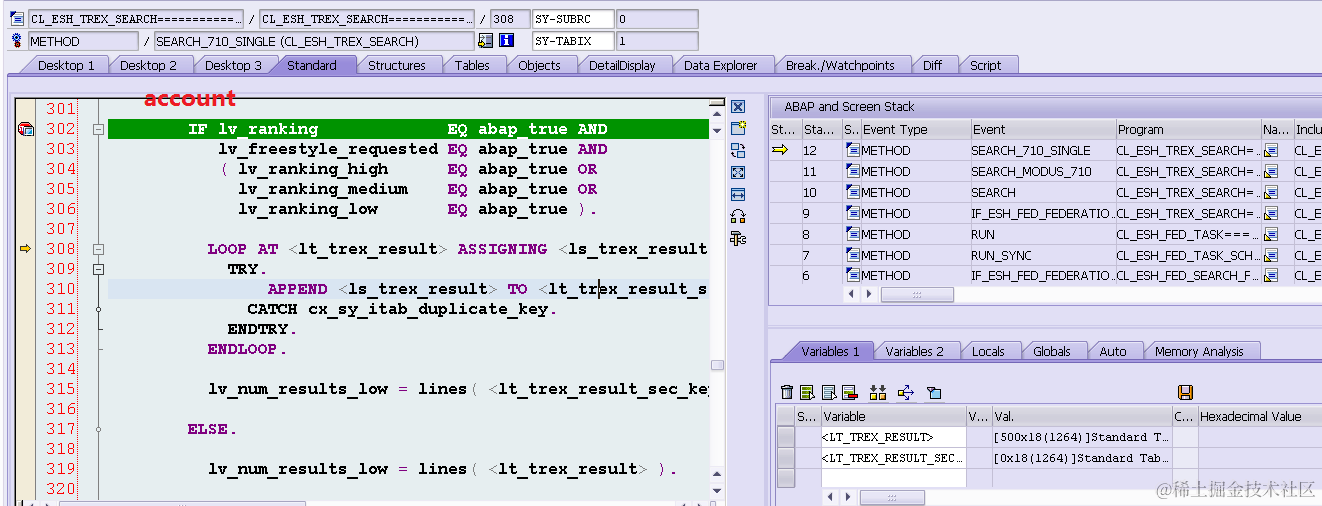Viewport: 1322px width, 506px height.
Task: Switch to Globals tab
Action: coord(1052,351)
